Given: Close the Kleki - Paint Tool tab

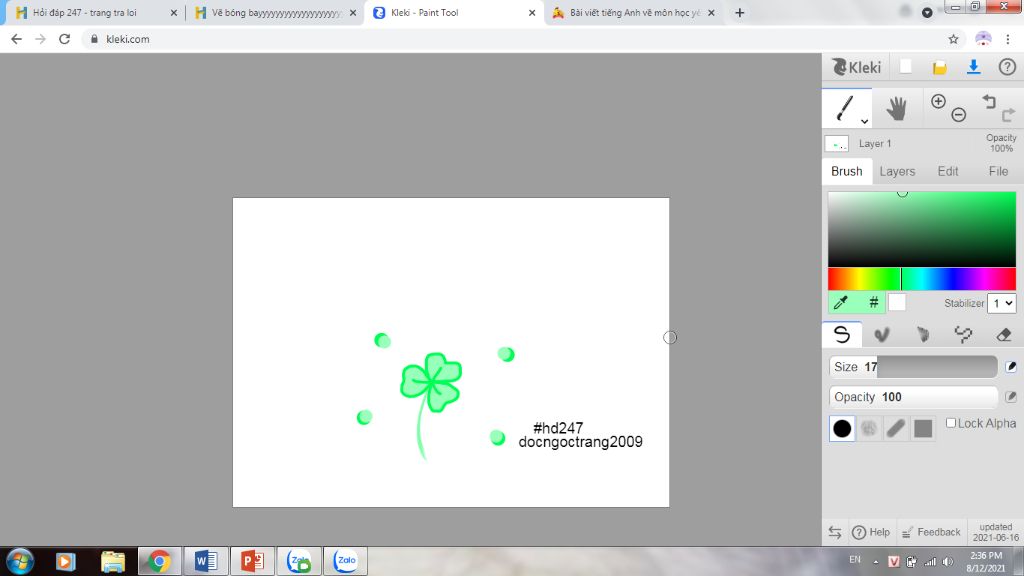Looking at the screenshot, I should [532, 12].
